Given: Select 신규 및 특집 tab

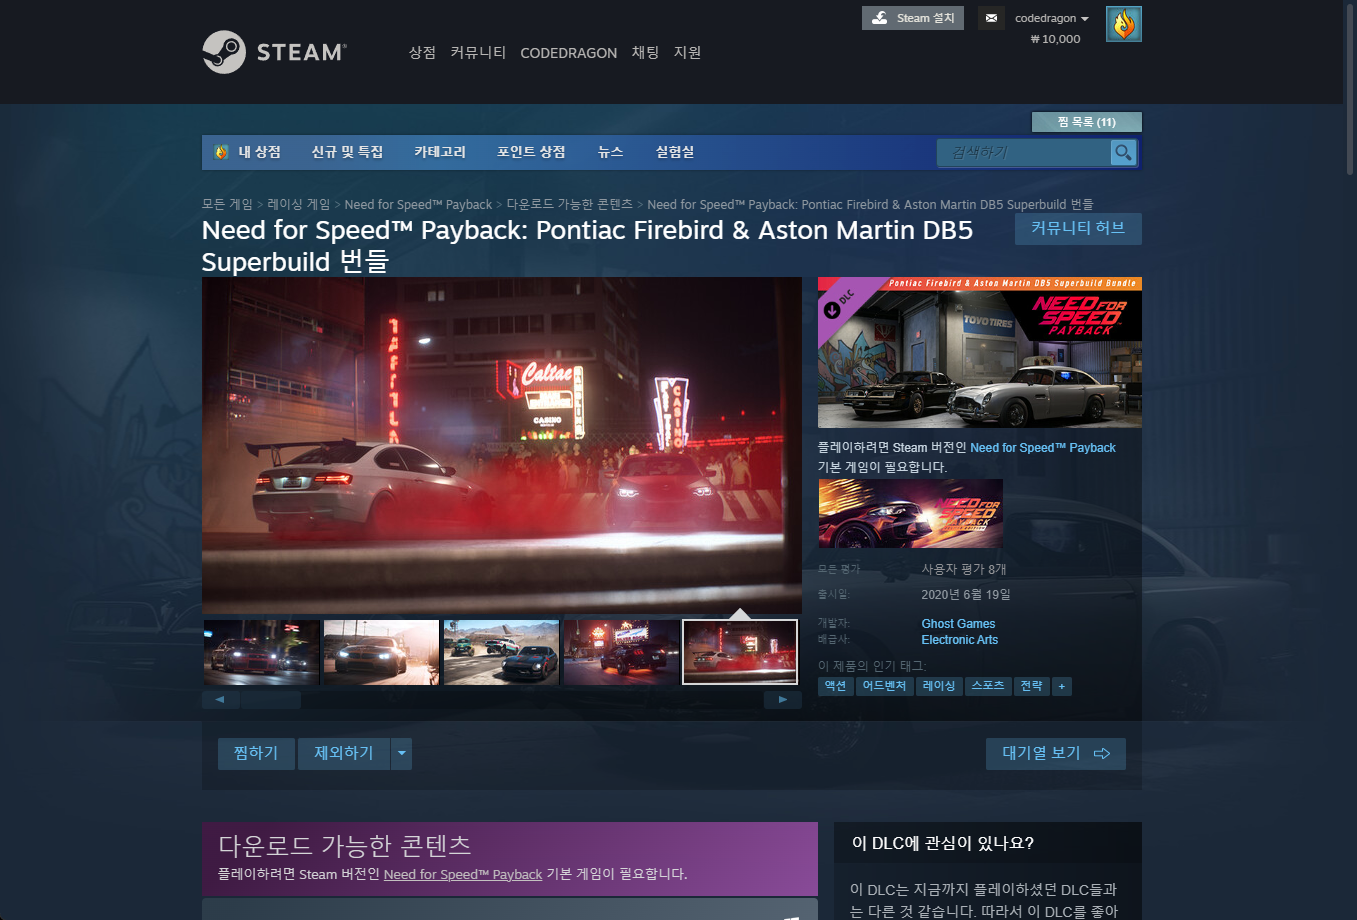Looking at the screenshot, I should tap(347, 152).
